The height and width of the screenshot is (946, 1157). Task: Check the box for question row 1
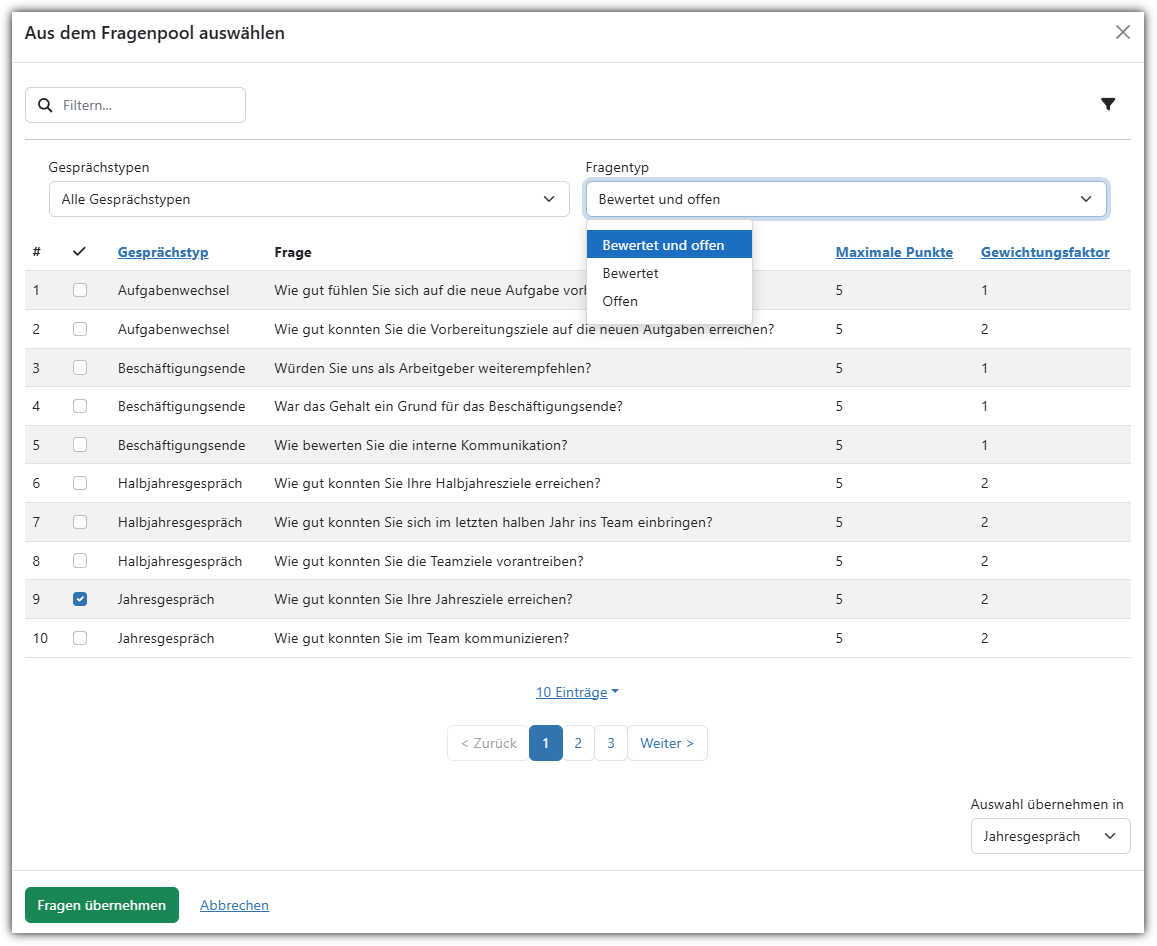tap(80, 290)
